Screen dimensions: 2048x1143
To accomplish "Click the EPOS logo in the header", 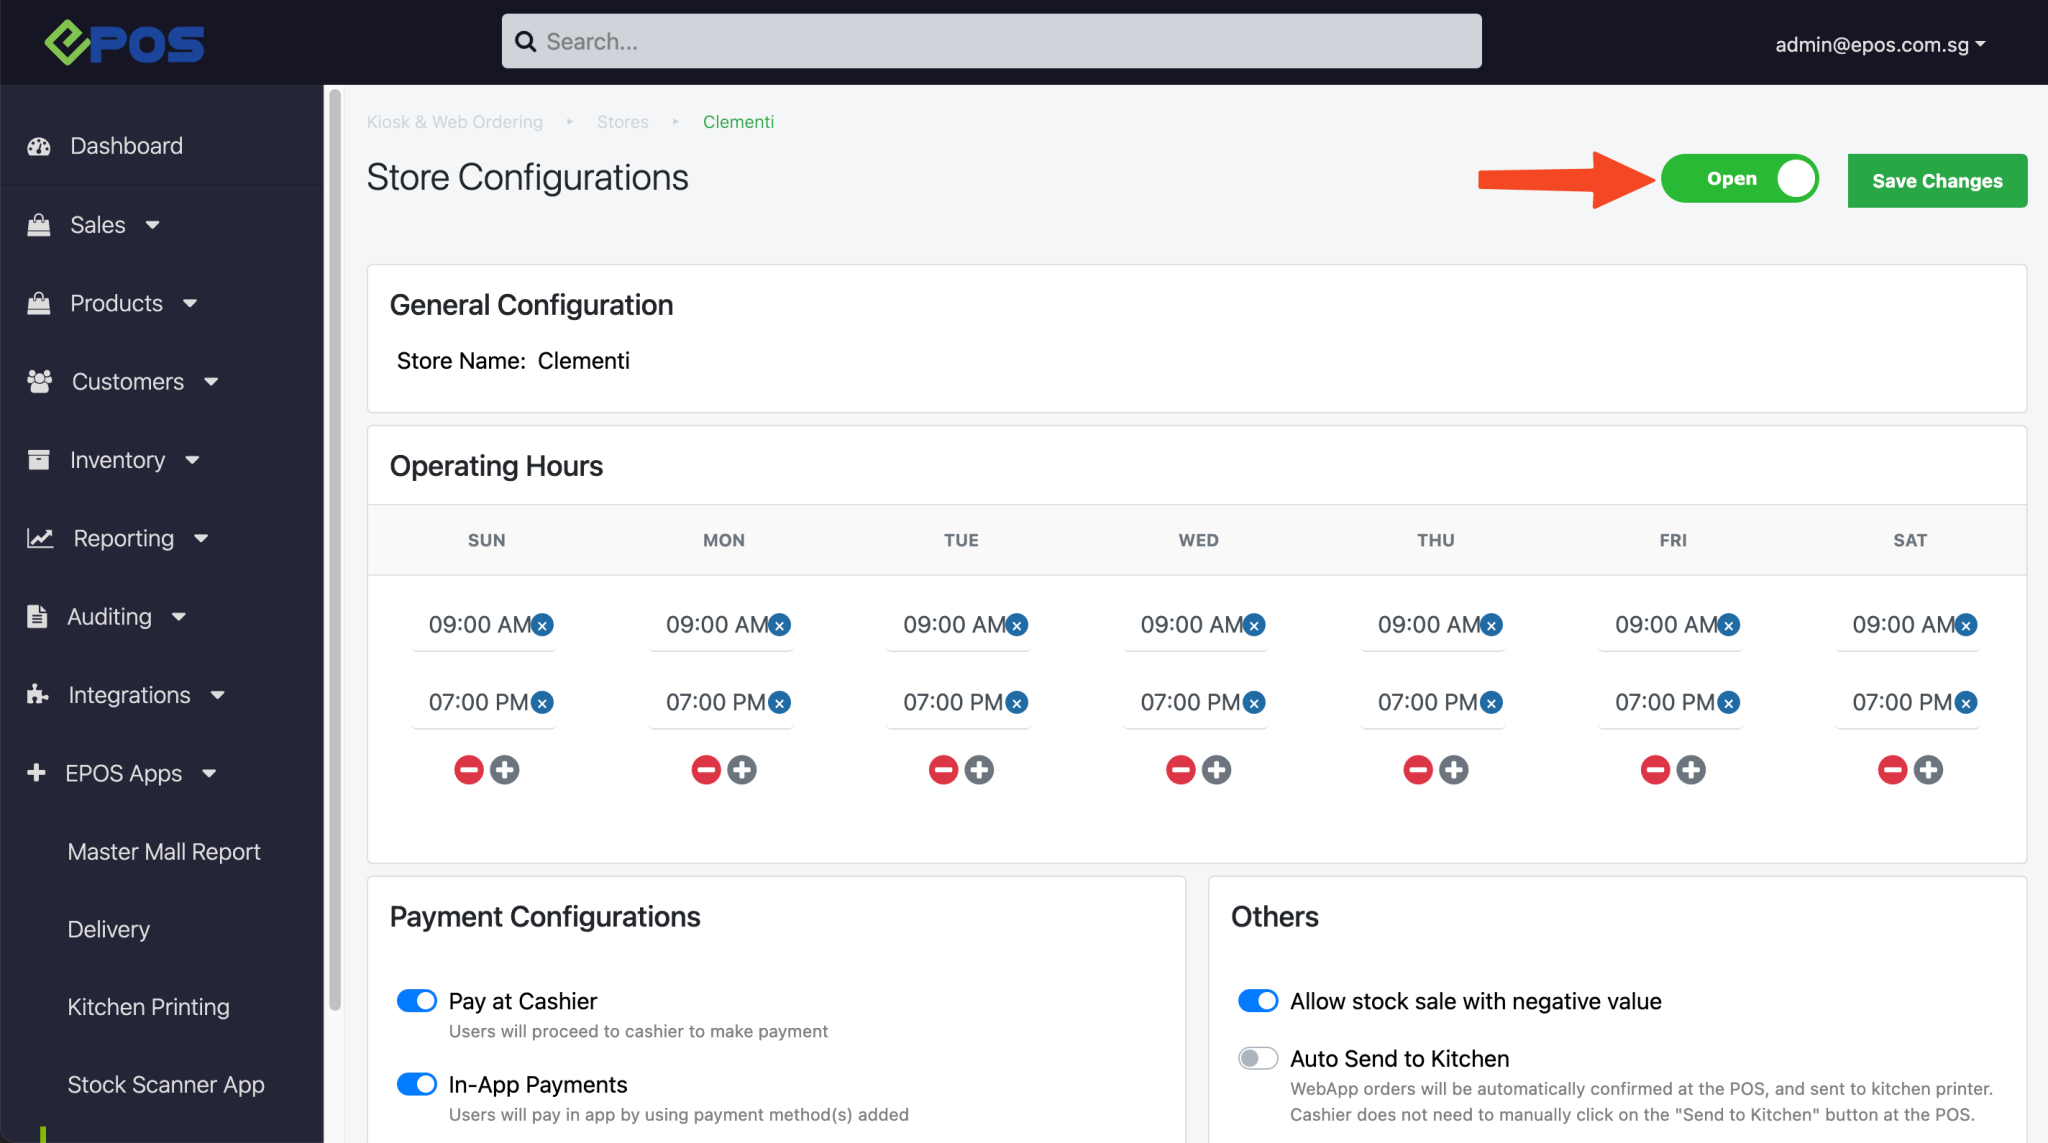I will (126, 42).
